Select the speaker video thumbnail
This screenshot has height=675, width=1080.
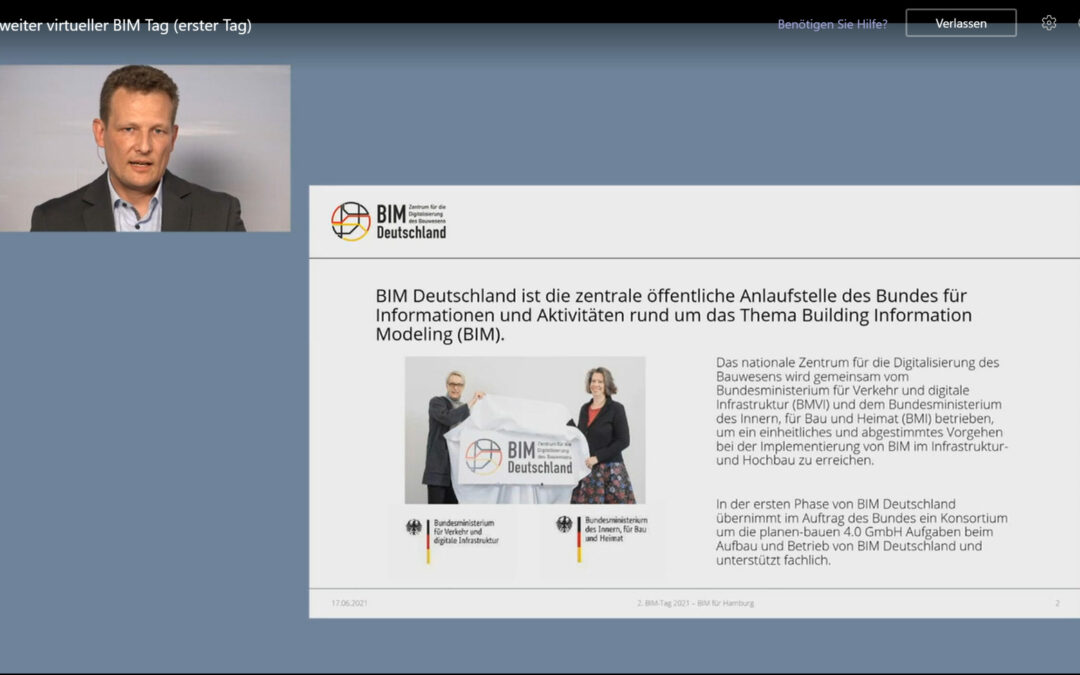tap(145, 148)
